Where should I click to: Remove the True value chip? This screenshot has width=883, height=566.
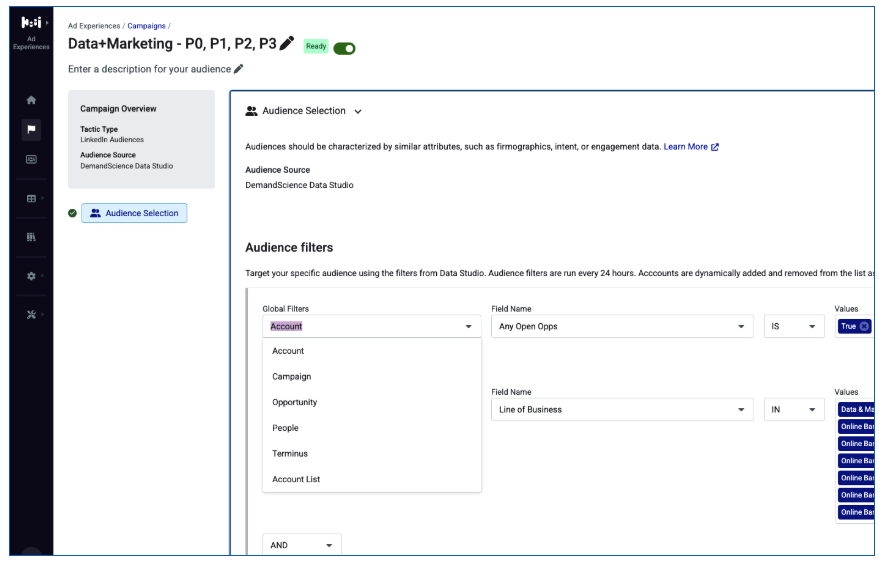(864, 326)
